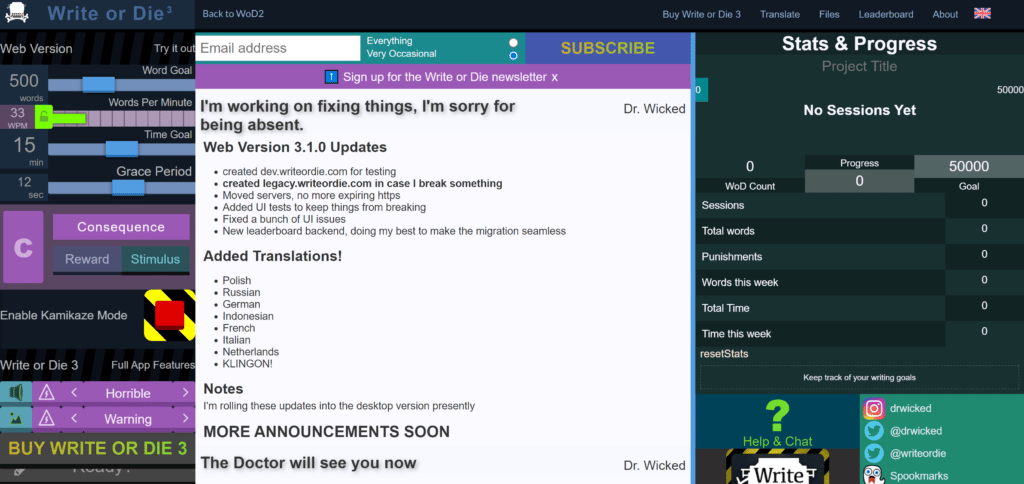Screen dimensions: 1024x484
Task: Click the @writeordie text link
Action: (918, 453)
